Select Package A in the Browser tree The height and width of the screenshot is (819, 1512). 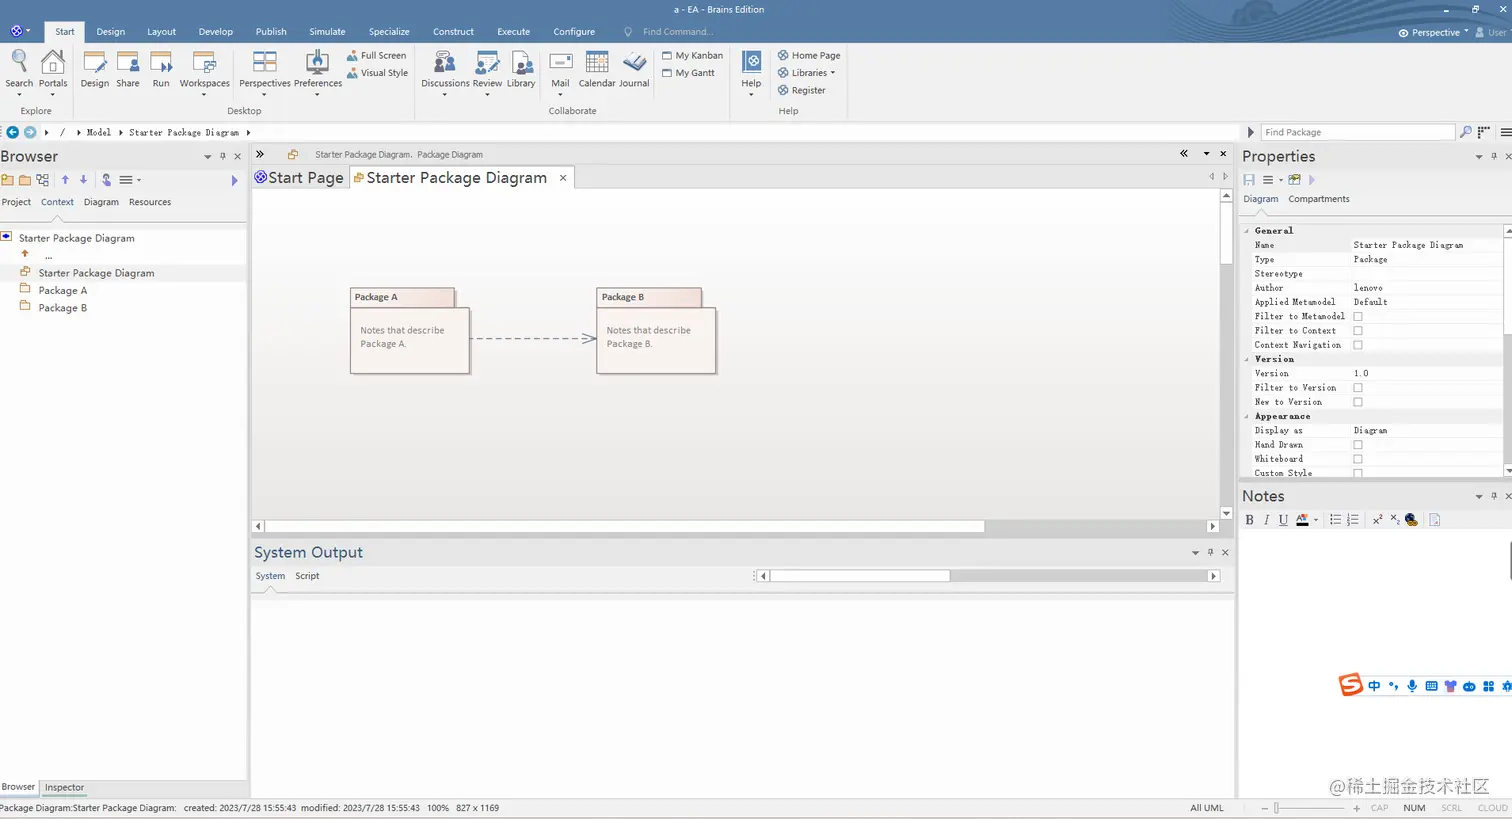[63, 291]
